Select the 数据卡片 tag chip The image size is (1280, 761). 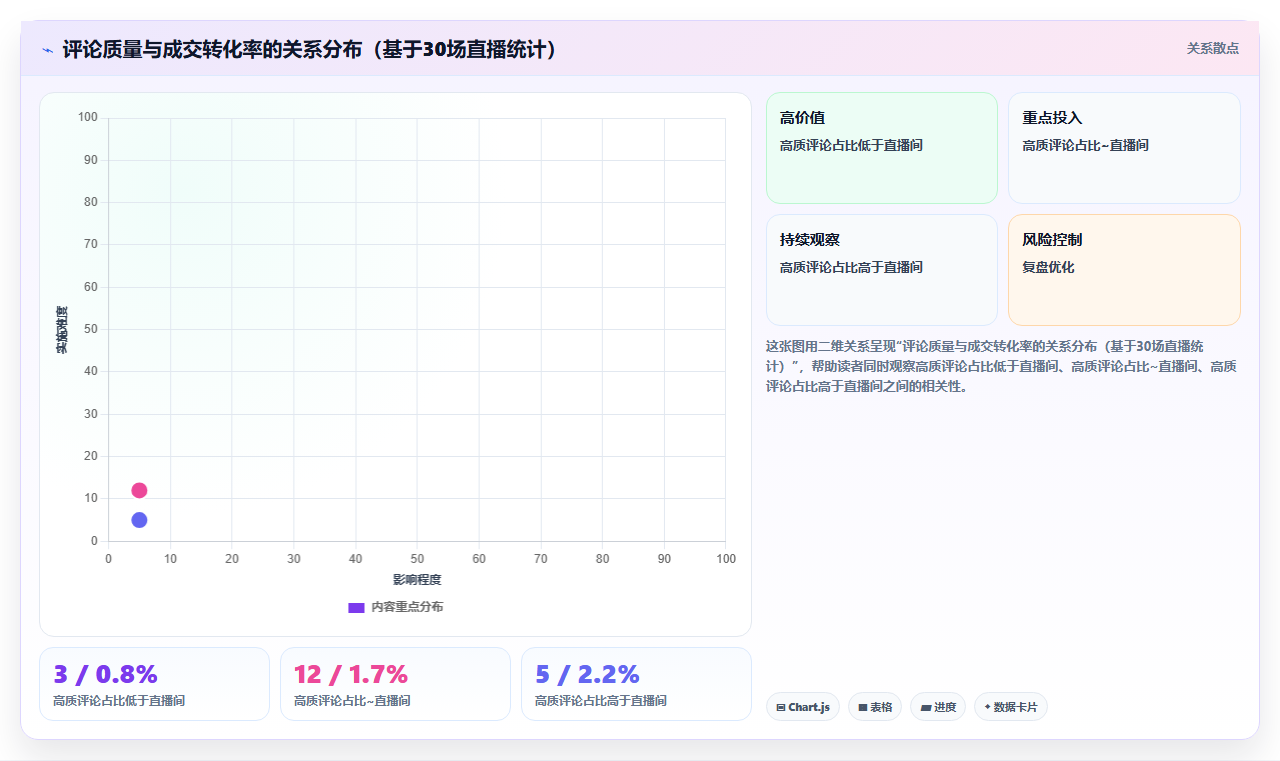[x=1011, y=707]
